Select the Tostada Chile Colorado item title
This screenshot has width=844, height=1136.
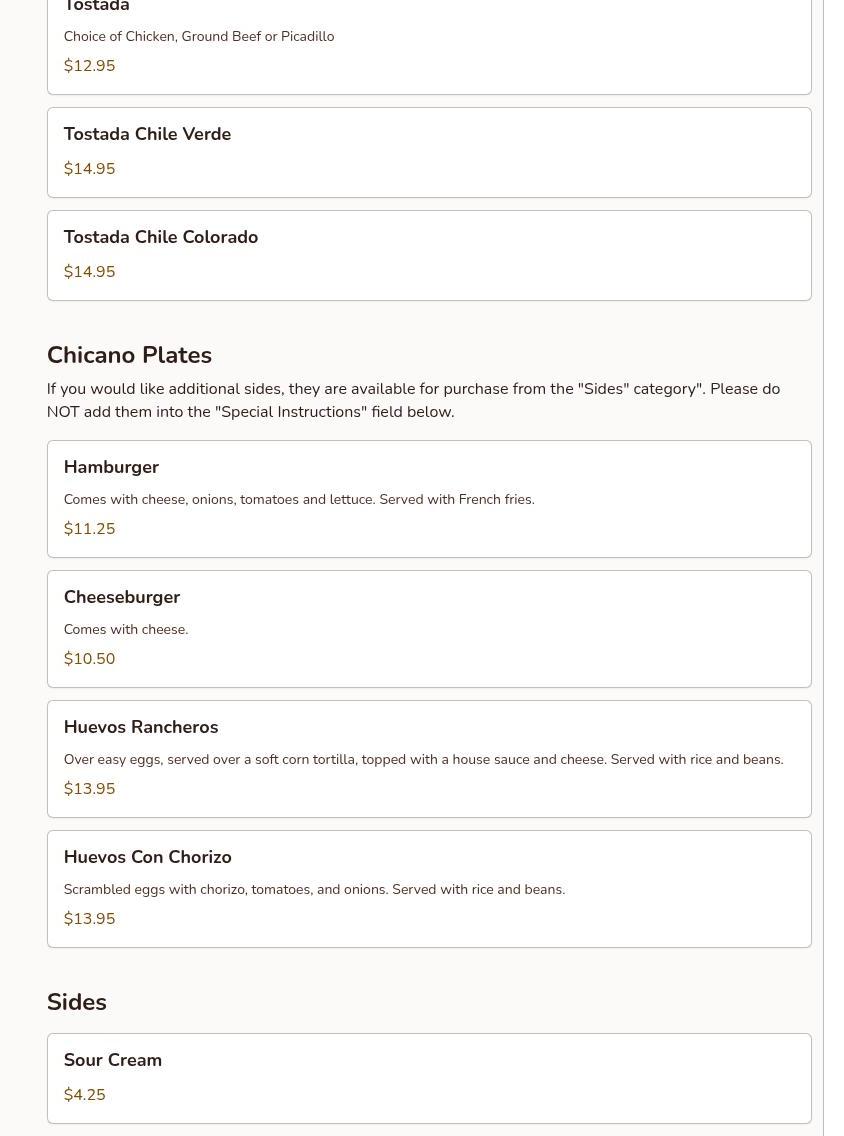[161, 238]
